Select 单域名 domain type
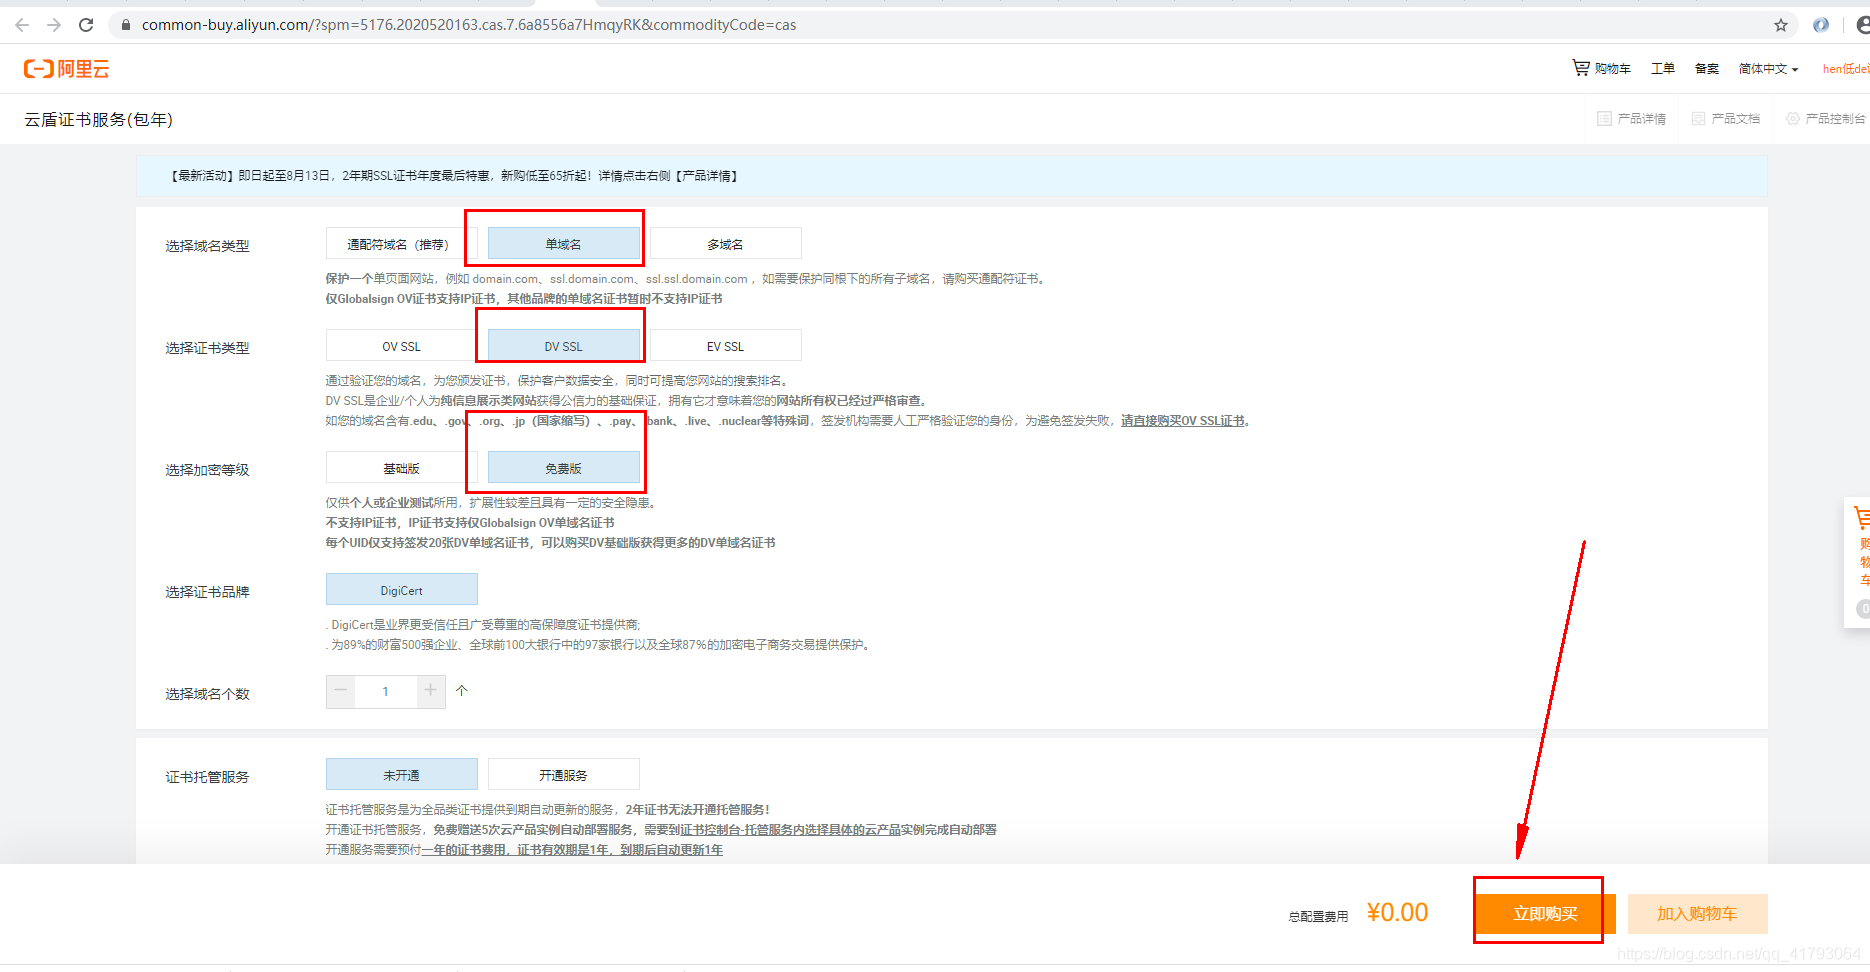 (563, 244)
